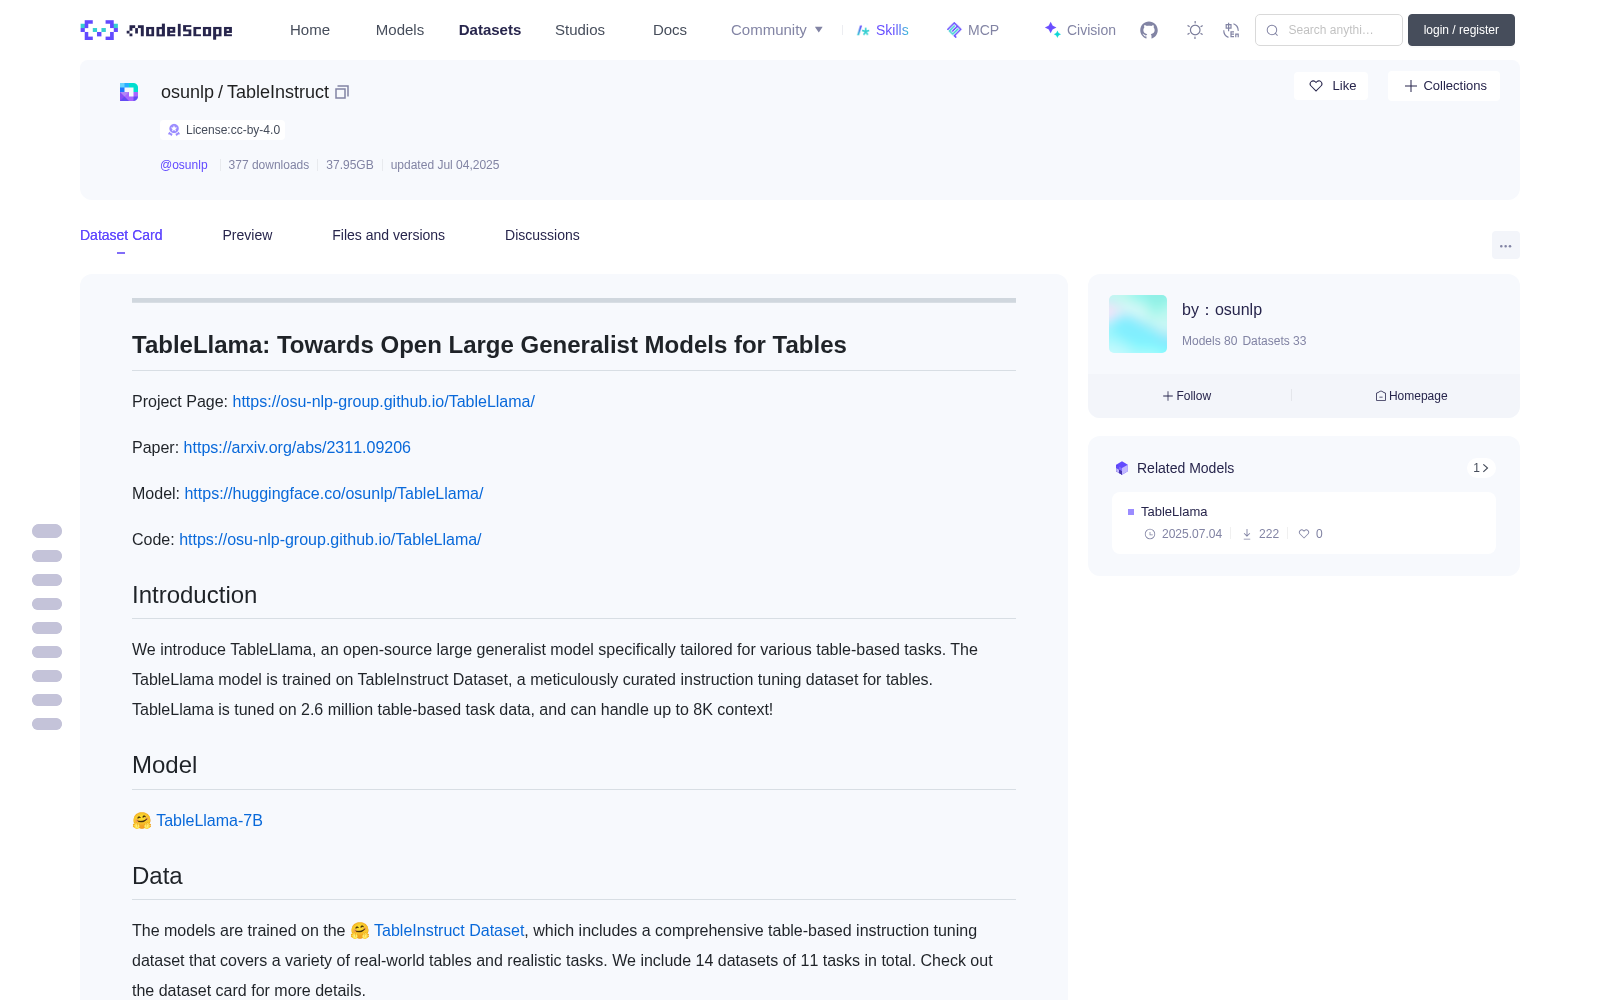Open the Code github link
1600x1000 pixels.
[x=330, y=539]
